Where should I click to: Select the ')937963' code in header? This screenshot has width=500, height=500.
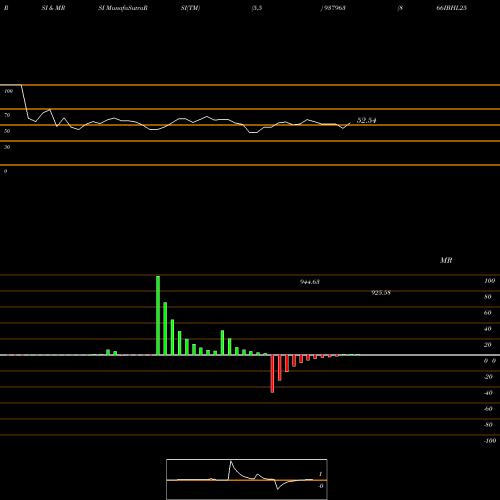click(333, 8)
